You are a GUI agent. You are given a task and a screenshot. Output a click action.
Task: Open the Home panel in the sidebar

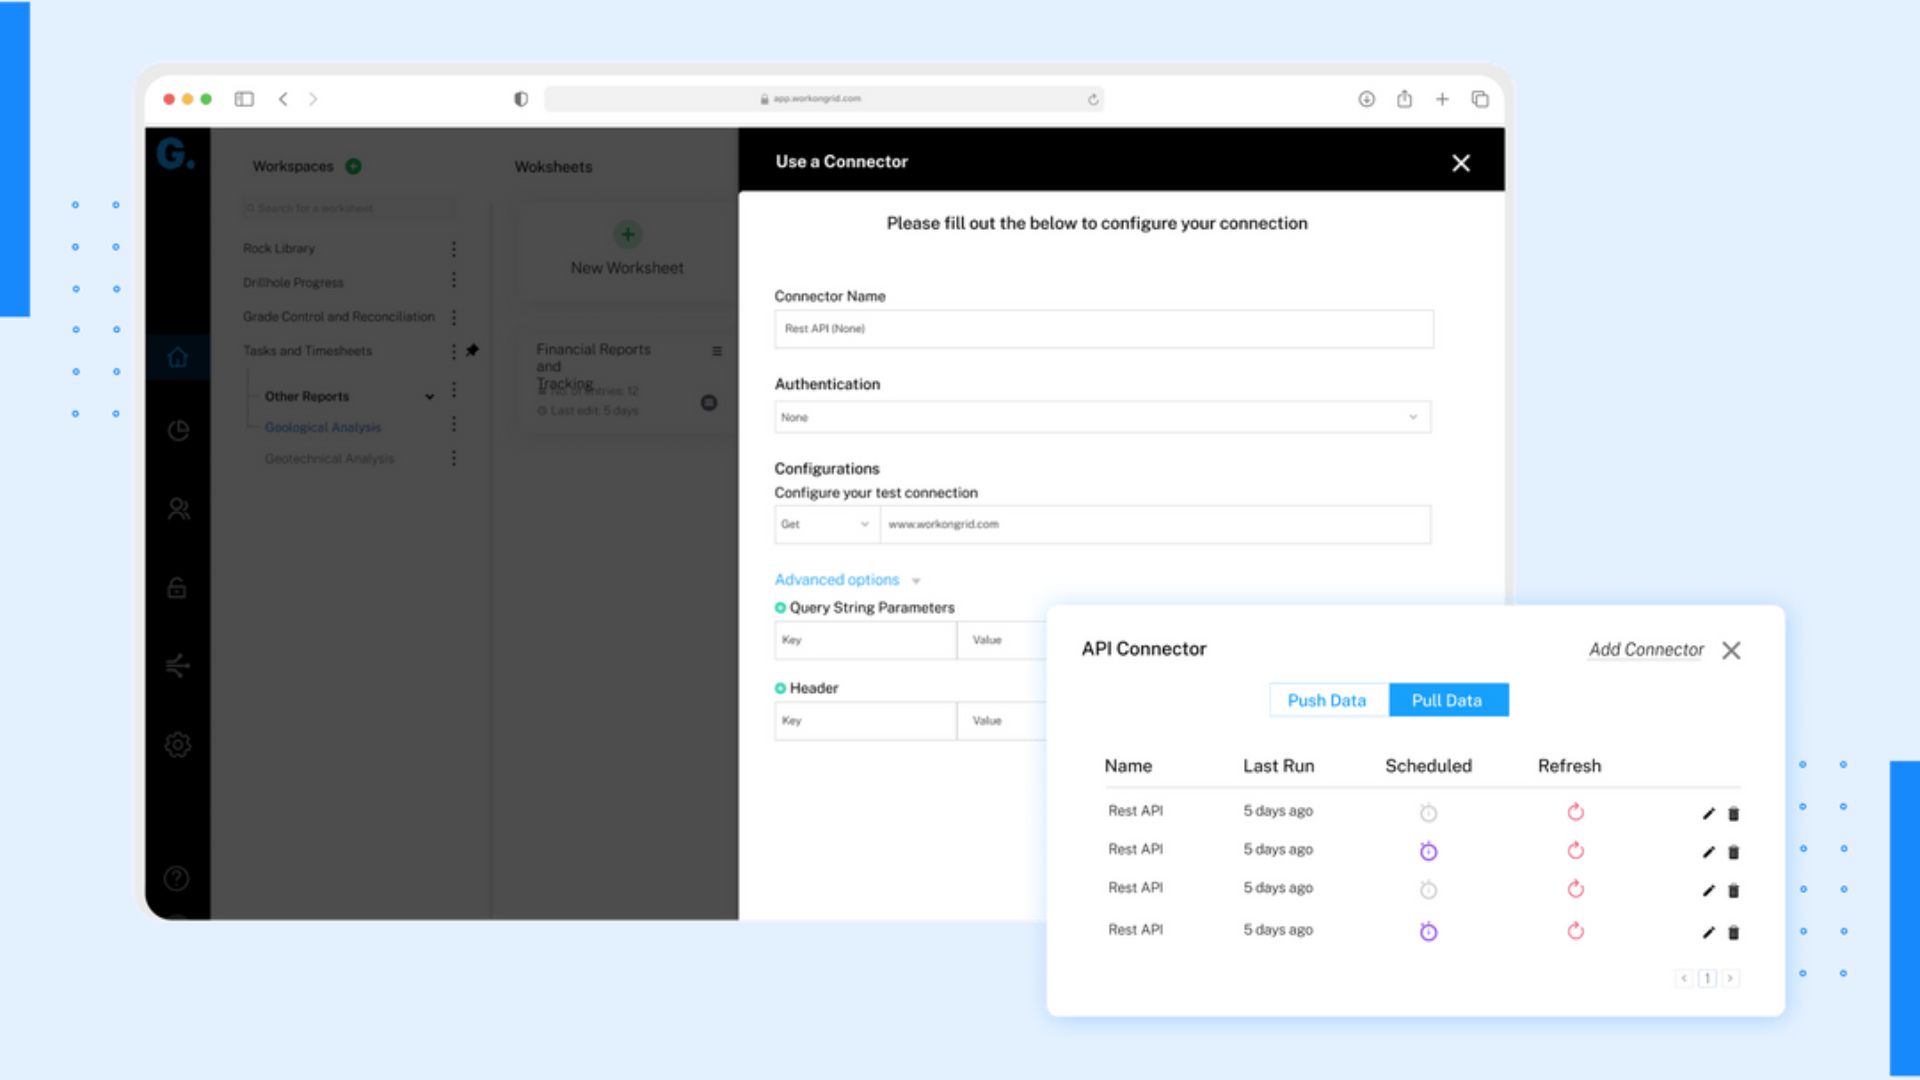click(177, 357)
